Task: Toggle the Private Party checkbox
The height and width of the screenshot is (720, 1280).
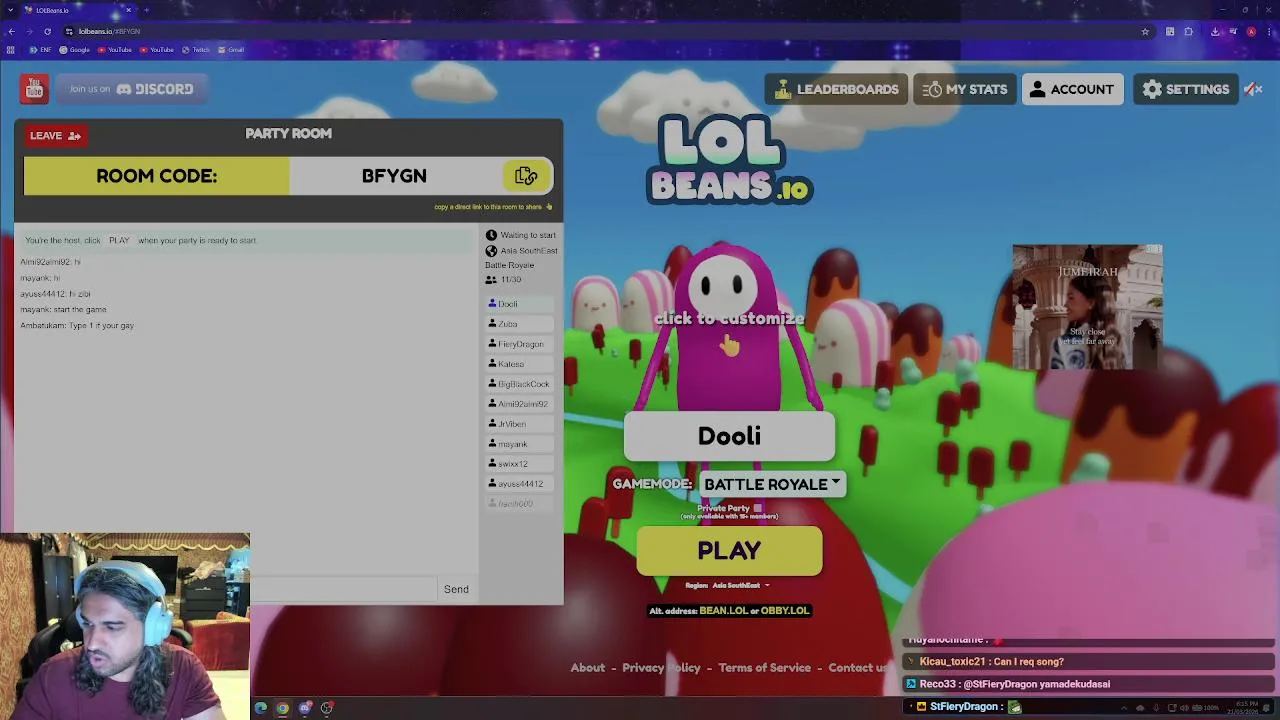Action: click(x=758, y=508)
